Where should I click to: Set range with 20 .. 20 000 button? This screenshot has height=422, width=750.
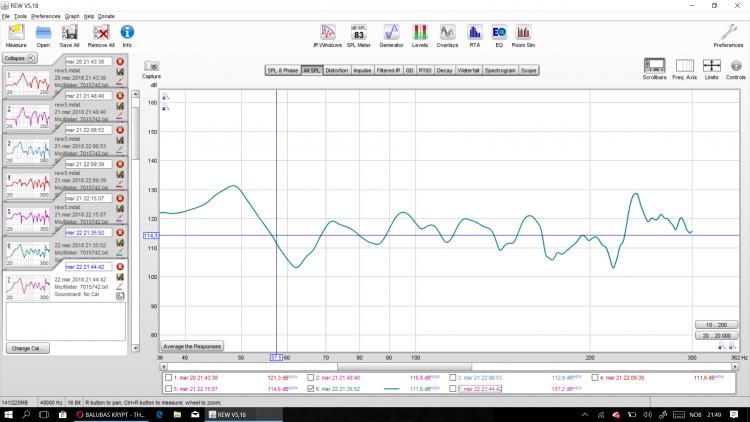pos(716,336)
